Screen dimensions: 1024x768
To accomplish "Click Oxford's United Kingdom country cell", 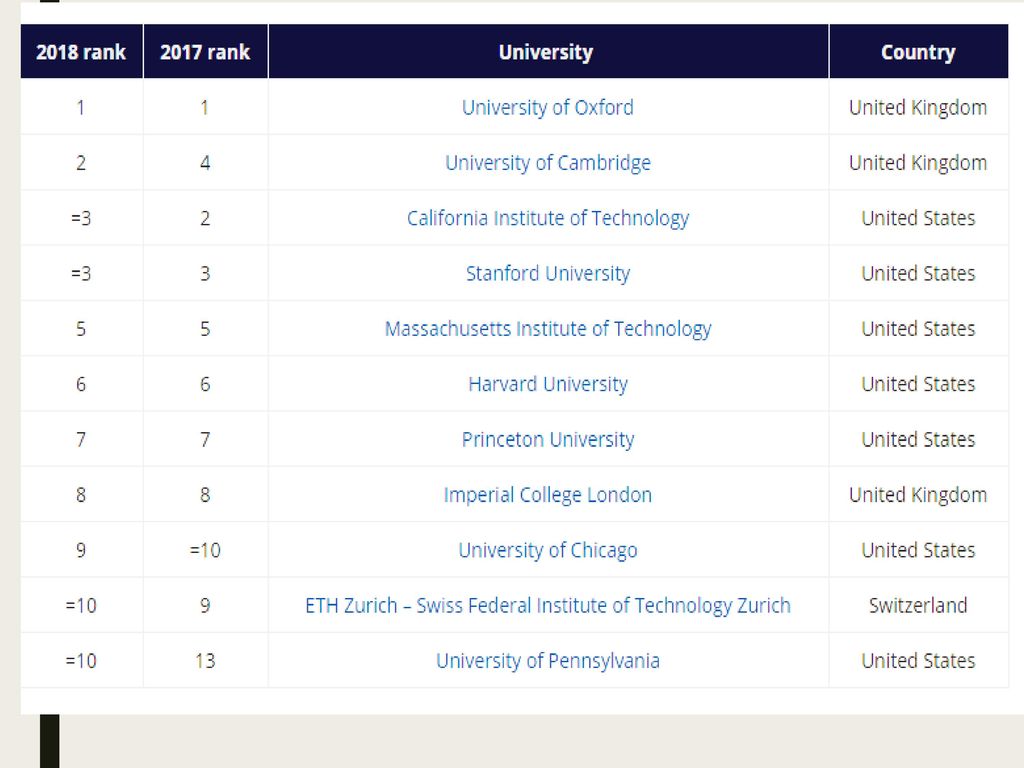I will (918, 107).
